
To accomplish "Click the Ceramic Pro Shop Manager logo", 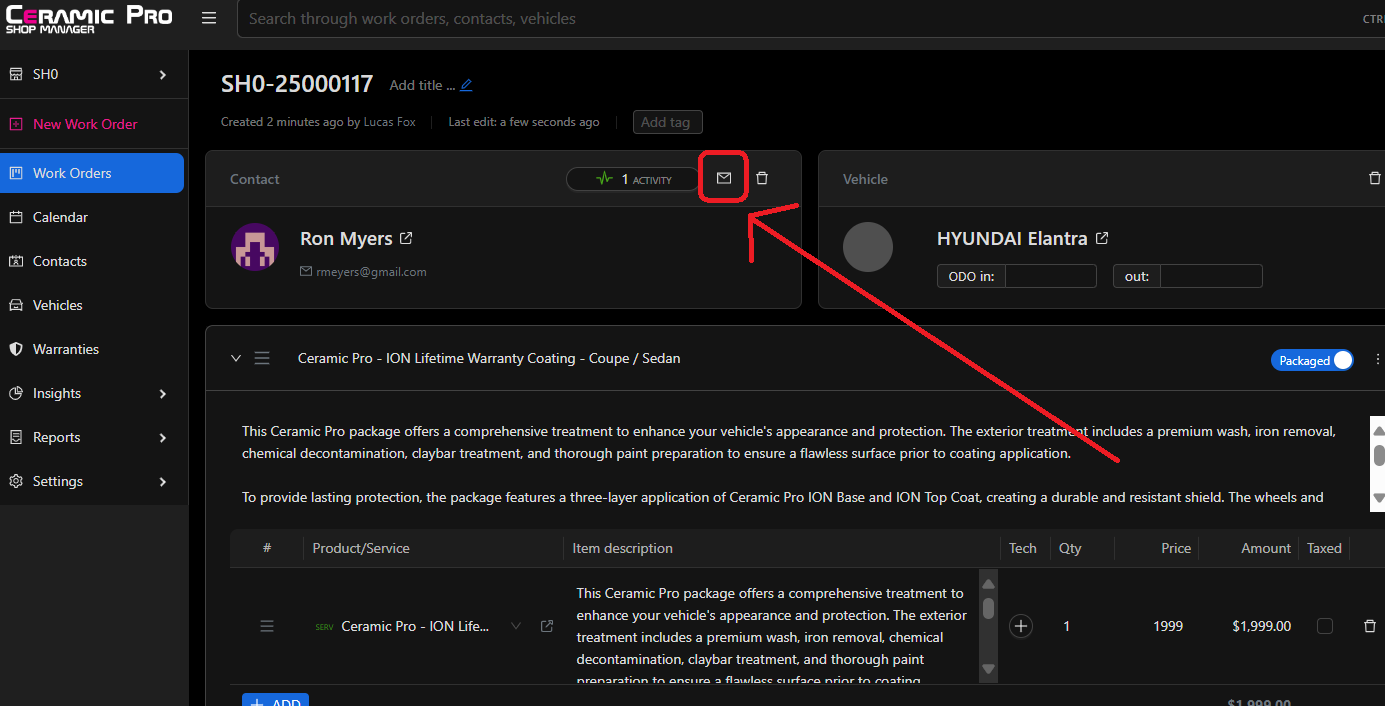I will point(89,20).
